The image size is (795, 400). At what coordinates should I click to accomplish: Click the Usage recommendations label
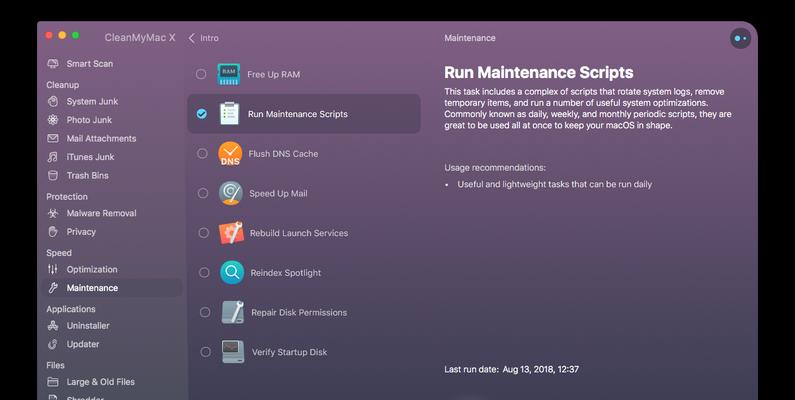pyautogui.click(x=495, y=167)
